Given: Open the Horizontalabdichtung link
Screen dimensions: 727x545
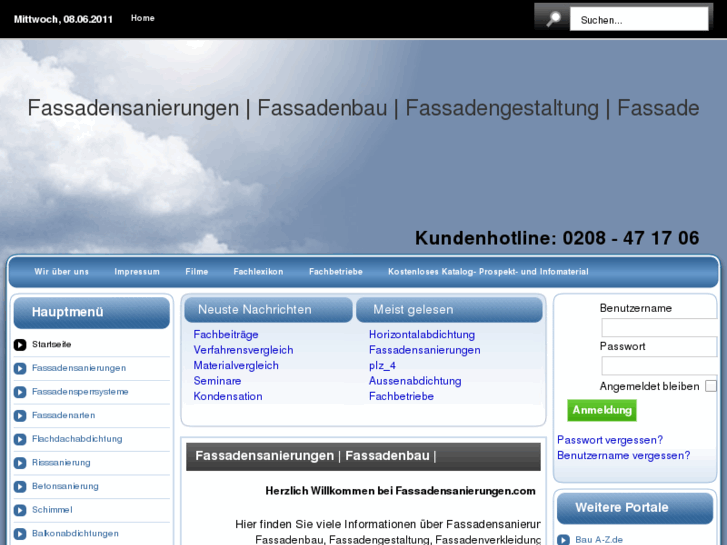Looking at the screenshot, I should (422, 334).
